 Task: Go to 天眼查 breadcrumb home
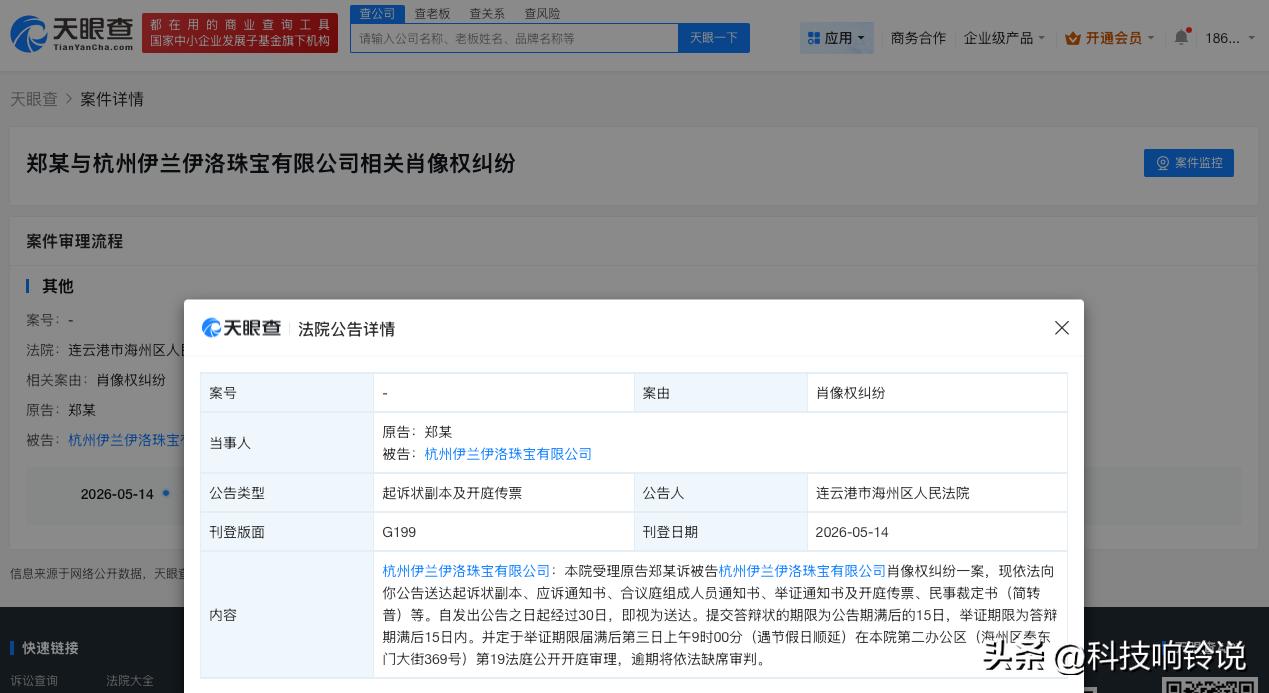(34, 99)
